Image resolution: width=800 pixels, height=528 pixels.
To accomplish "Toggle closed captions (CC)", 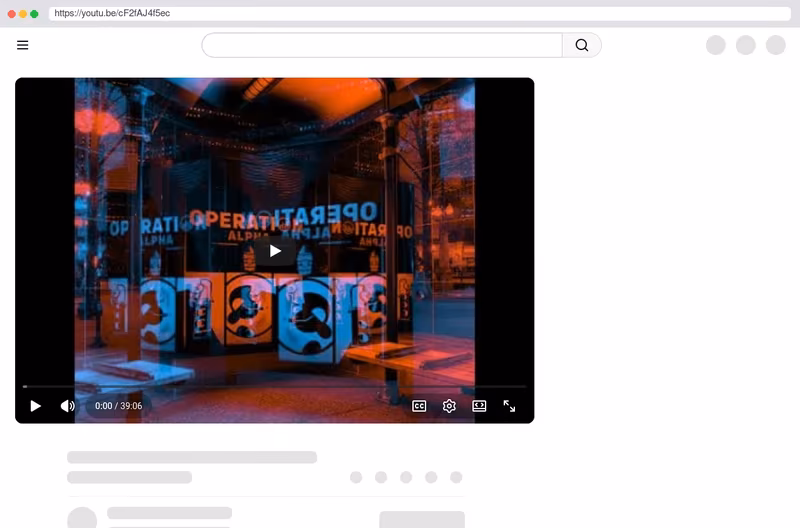I will point(419,406).
